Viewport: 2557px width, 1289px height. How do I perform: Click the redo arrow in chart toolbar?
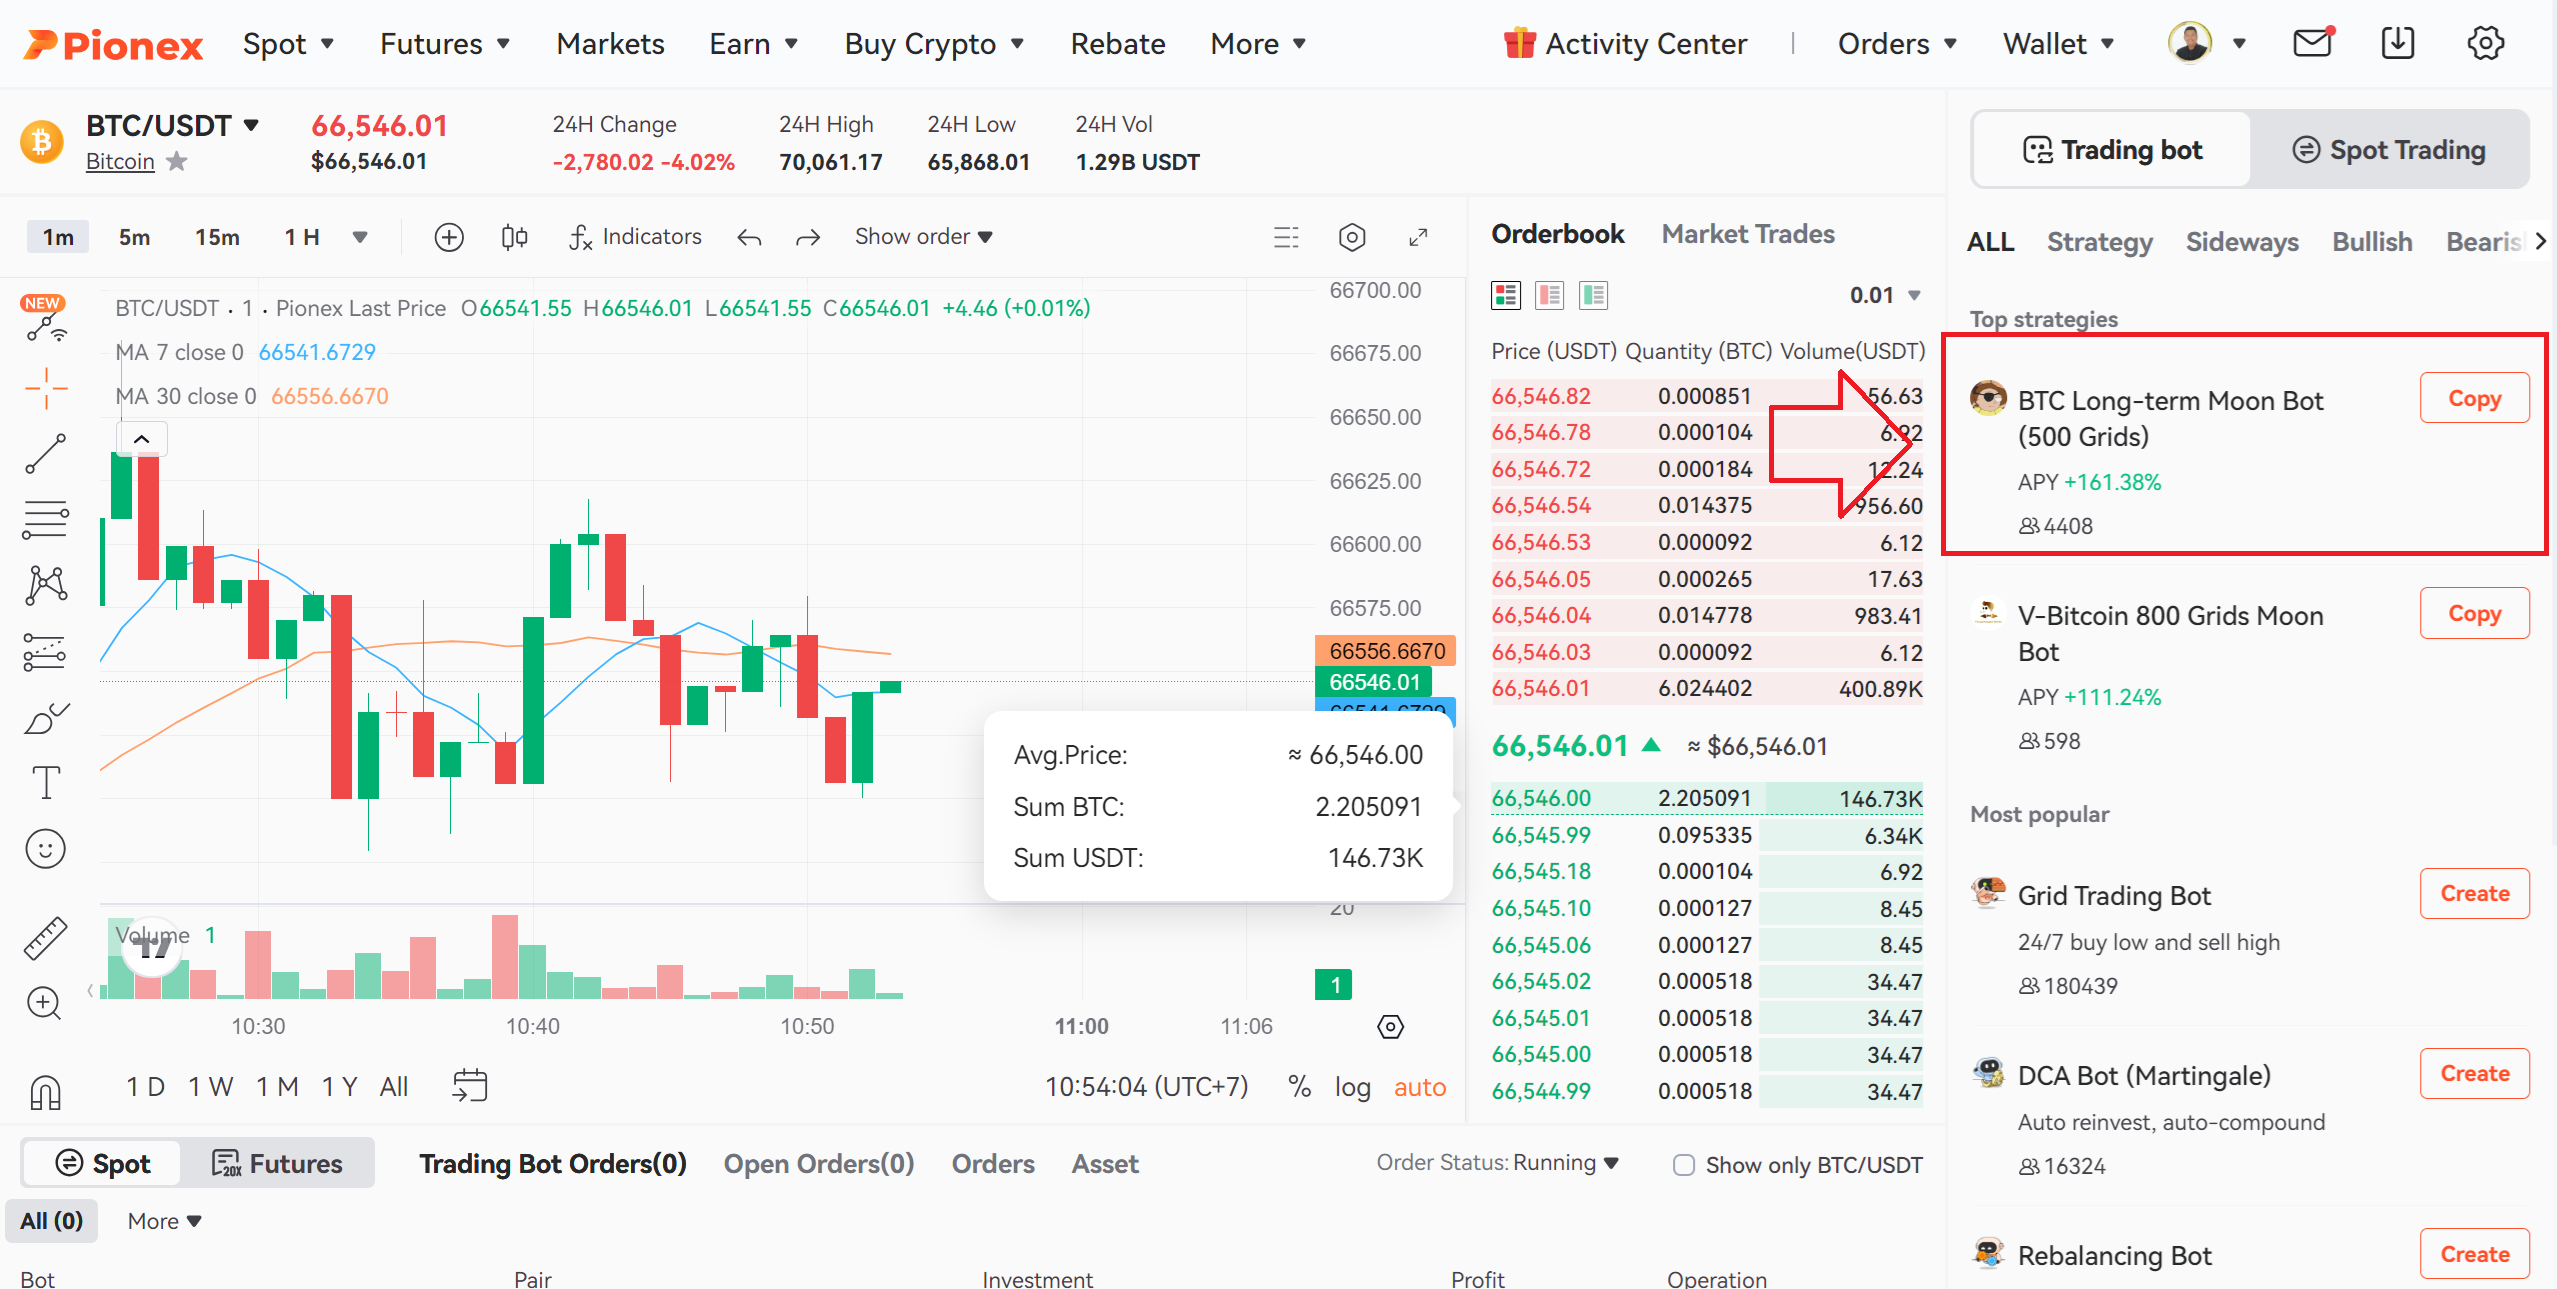click(x=808, y=237)
